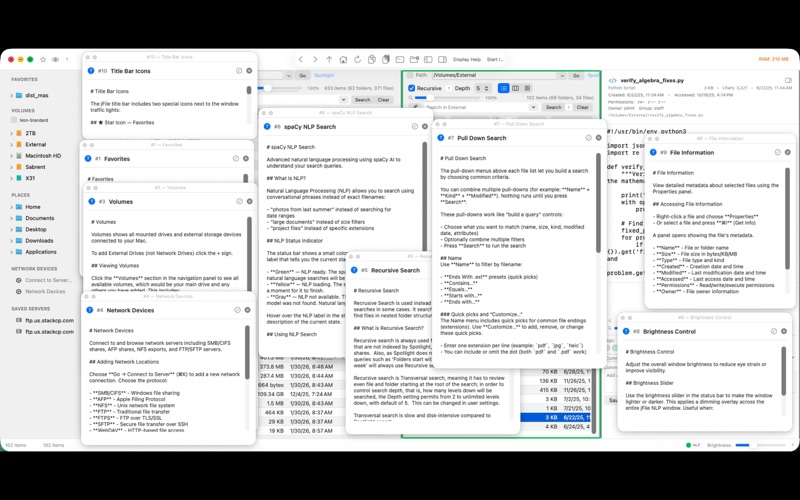Click the blue help icon in Brightness Control window
This screenshot has width=800, height=500.
coord(626,331)
